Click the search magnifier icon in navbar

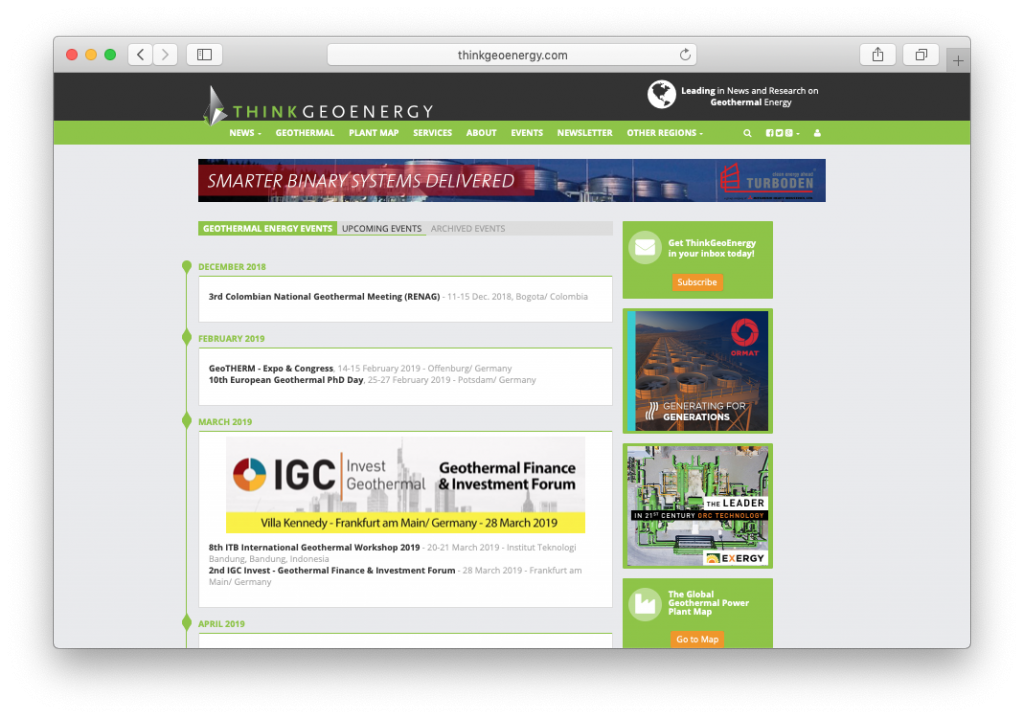[747, 133]
